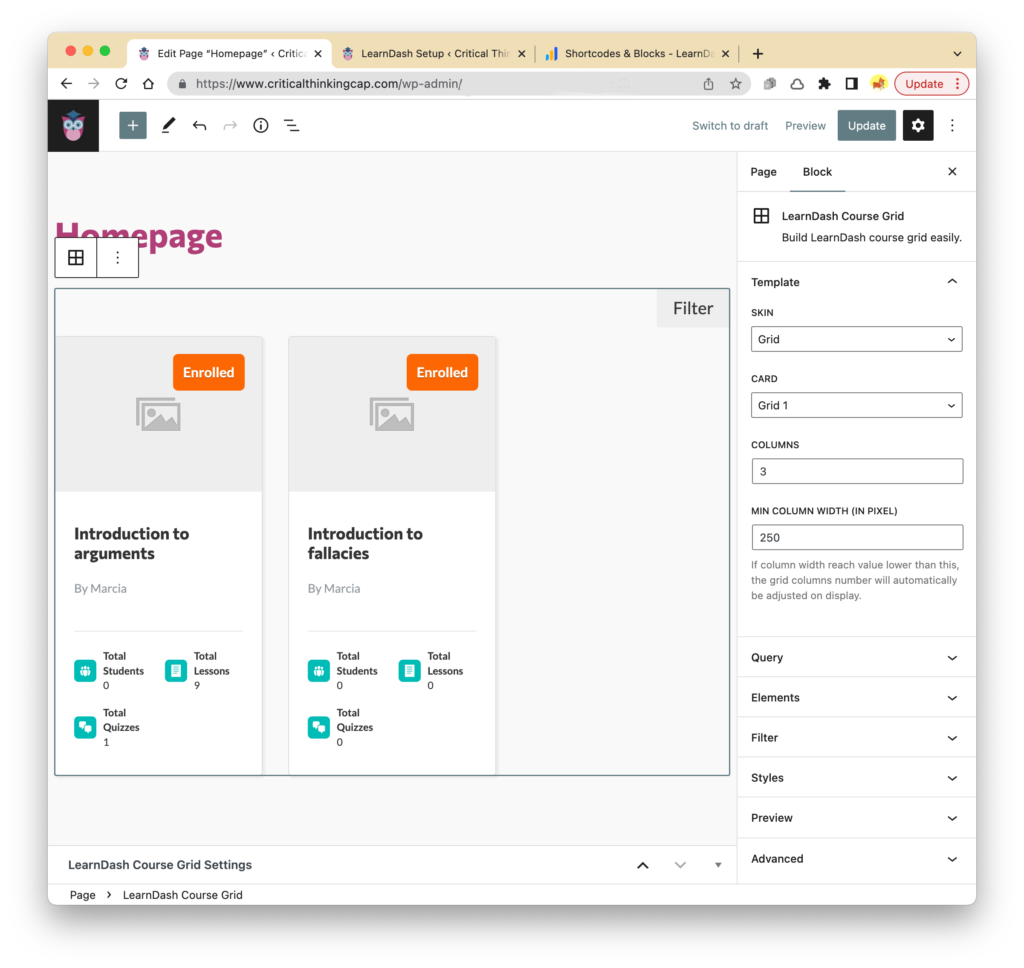Image resolution: width=1024 pixels, height=968 pixels.
Task: Click the Preview button in top bar
Action: pos(805,125)
